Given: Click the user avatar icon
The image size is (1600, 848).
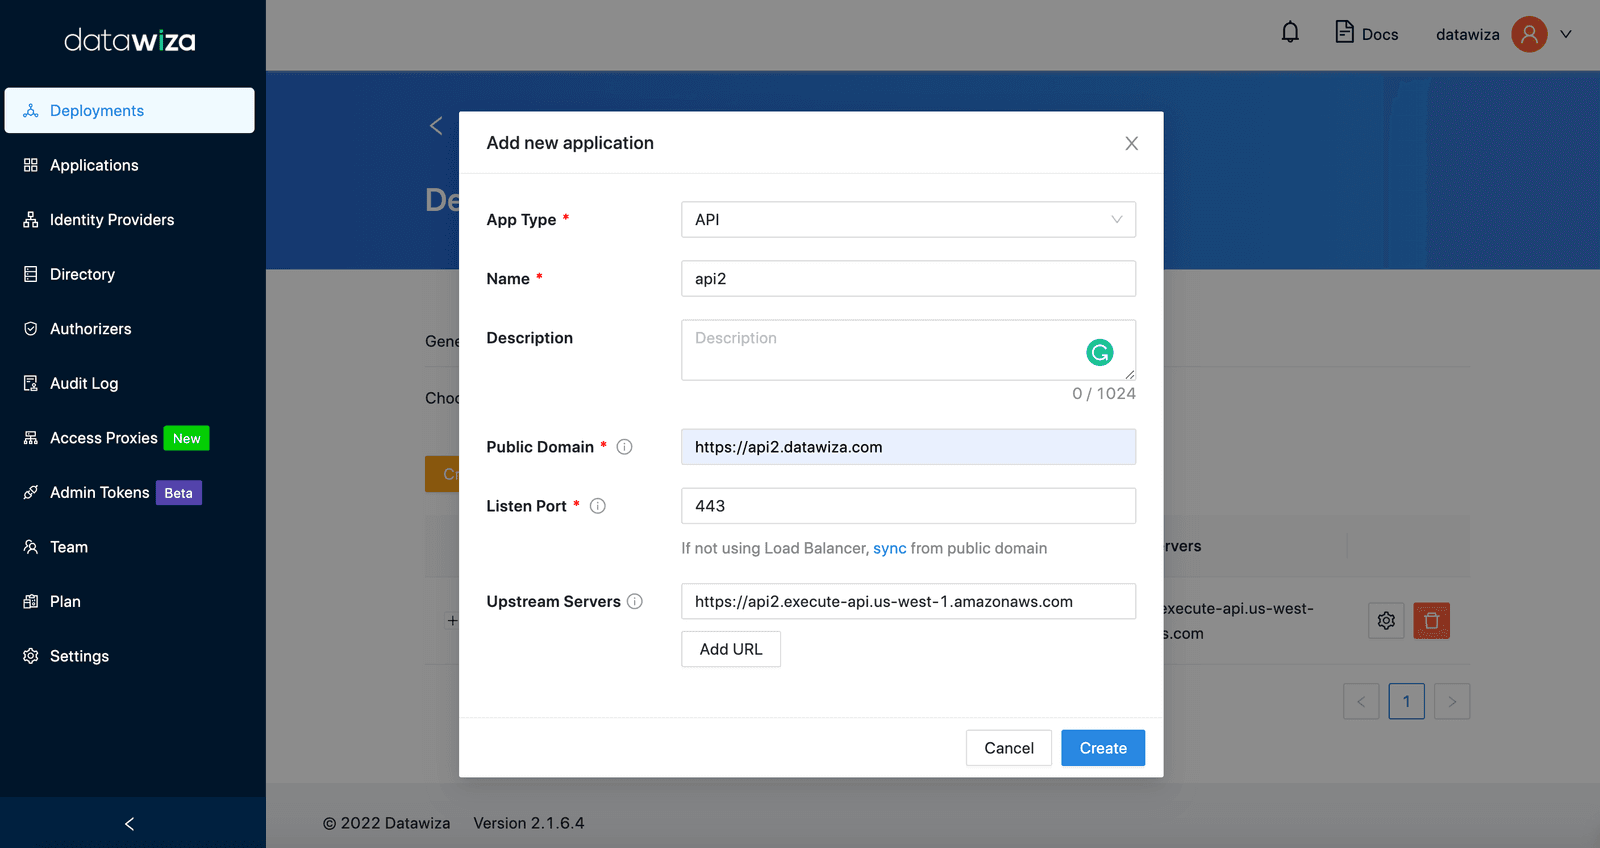Looking at the screenshot, I should [x=1529, y=34].
